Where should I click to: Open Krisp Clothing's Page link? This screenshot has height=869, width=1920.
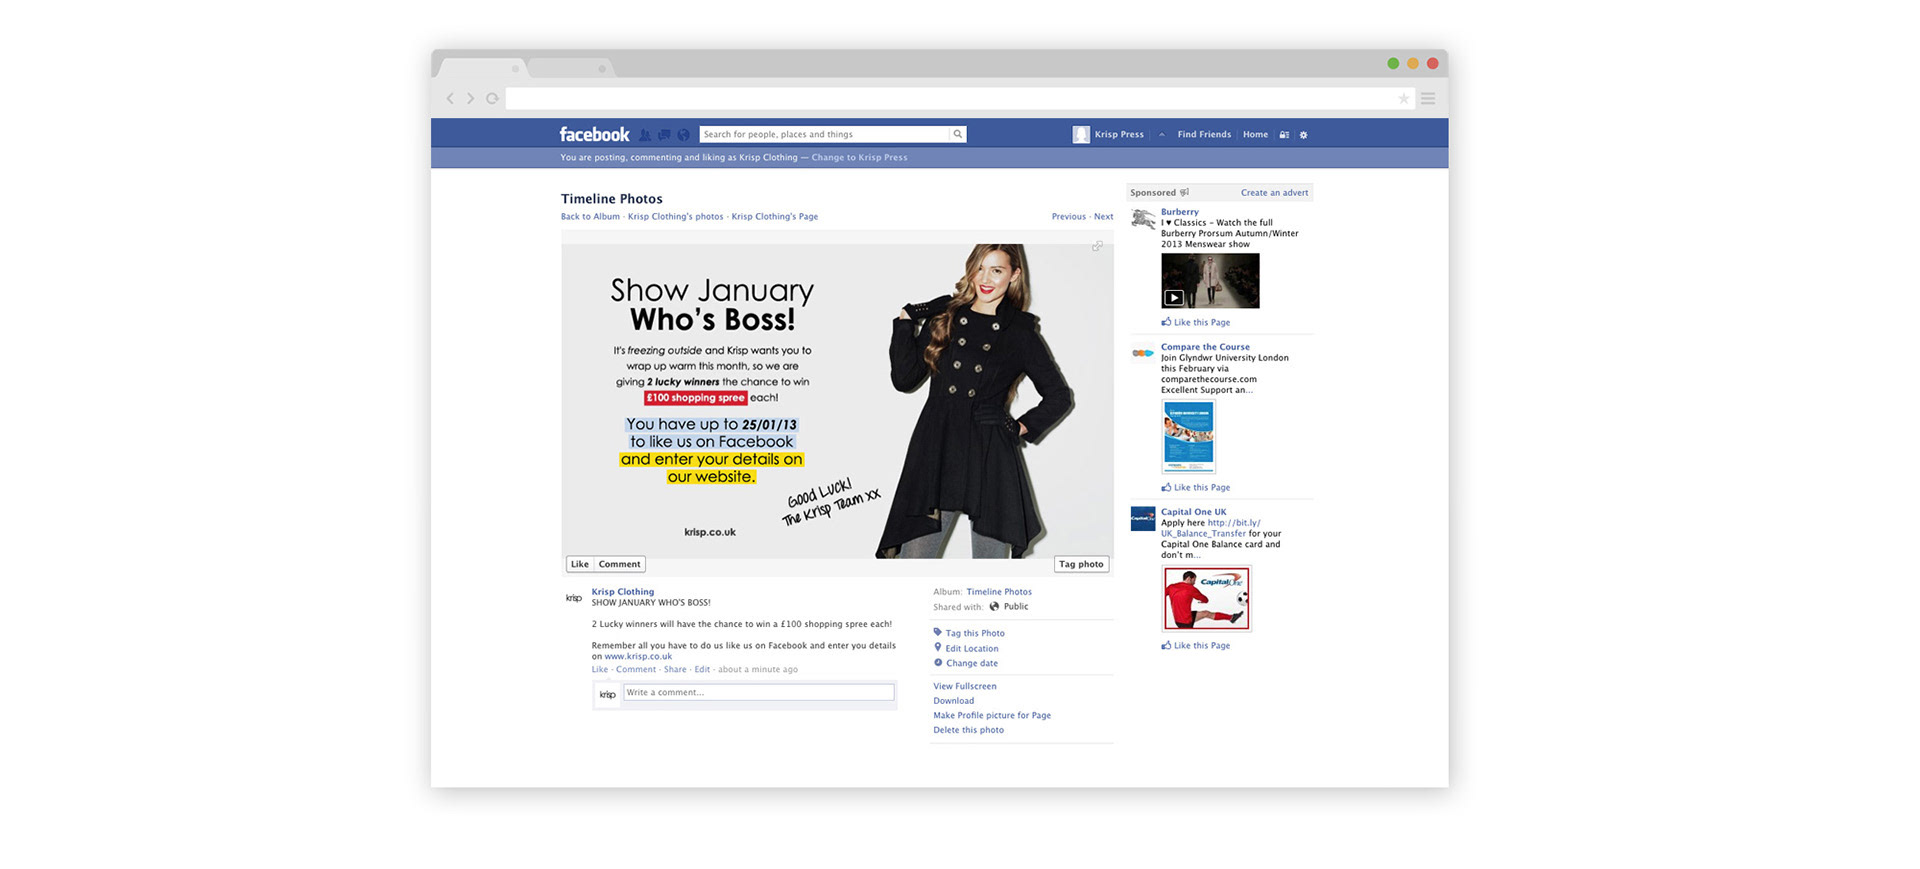(775, 216)
